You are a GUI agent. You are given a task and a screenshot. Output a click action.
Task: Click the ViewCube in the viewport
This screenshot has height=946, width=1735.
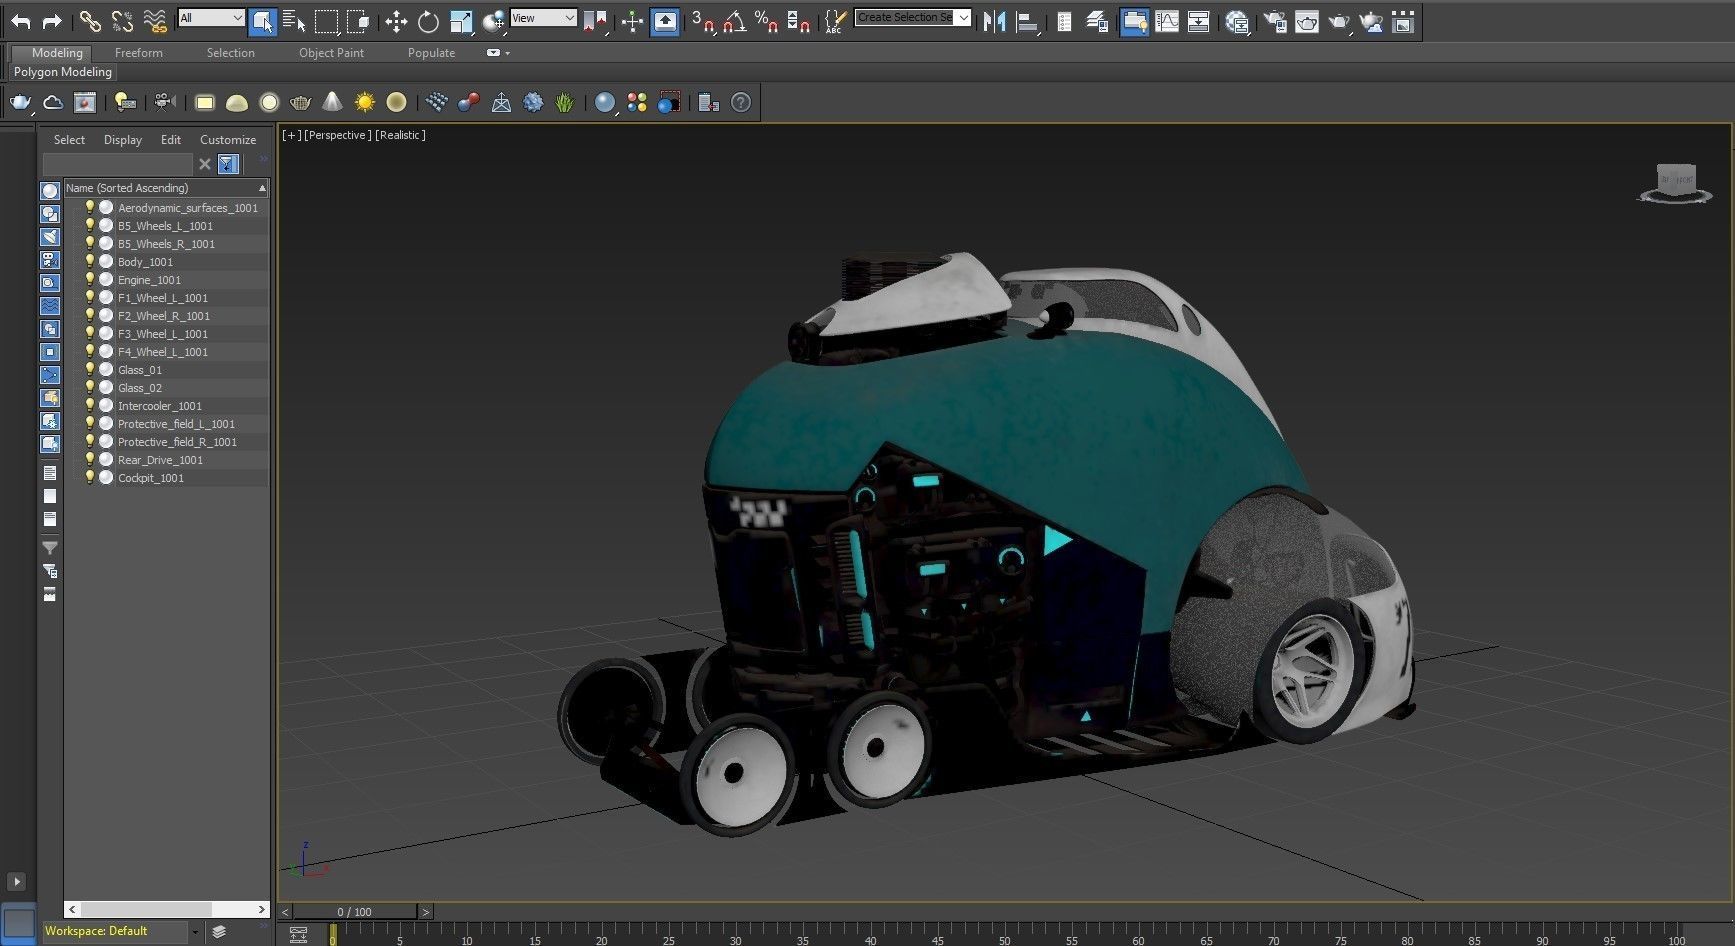(1677, 183)
